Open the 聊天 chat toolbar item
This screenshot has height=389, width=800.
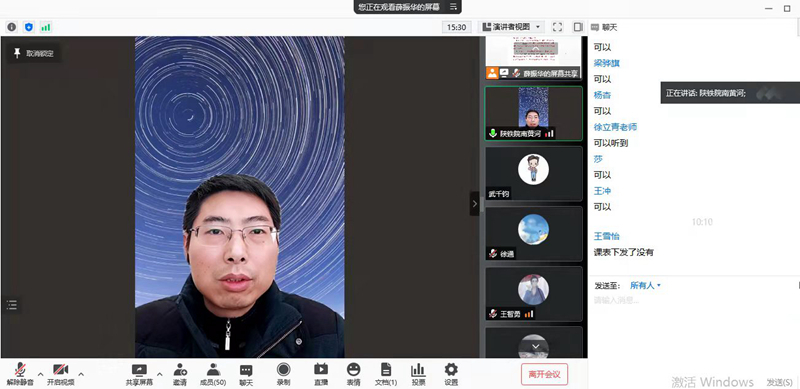coord(246,375)
